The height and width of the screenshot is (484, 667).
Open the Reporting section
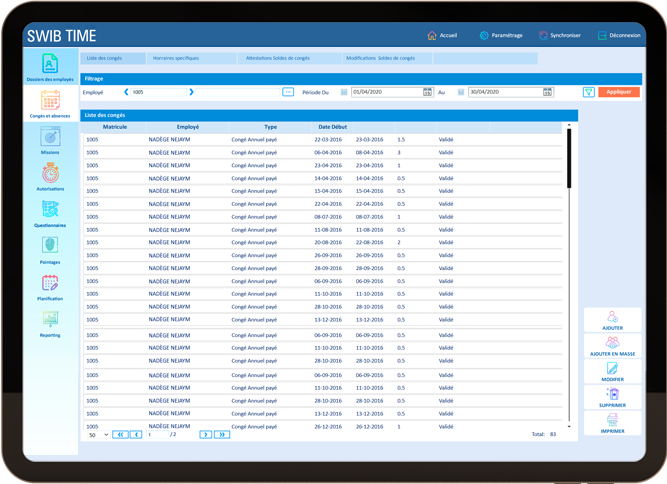point(50,322)
